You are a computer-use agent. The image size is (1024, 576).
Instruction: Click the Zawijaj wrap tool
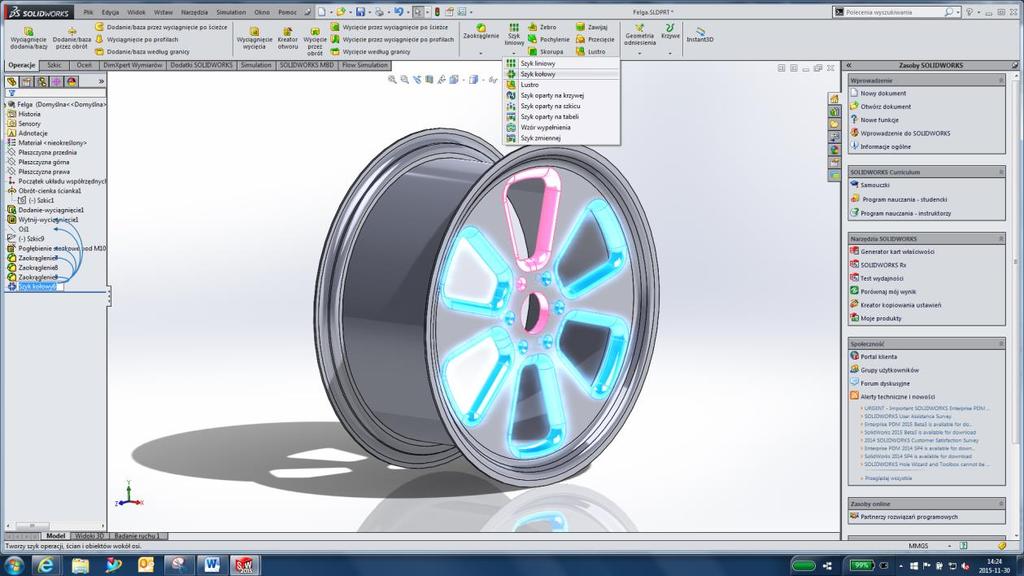point(592,27)
